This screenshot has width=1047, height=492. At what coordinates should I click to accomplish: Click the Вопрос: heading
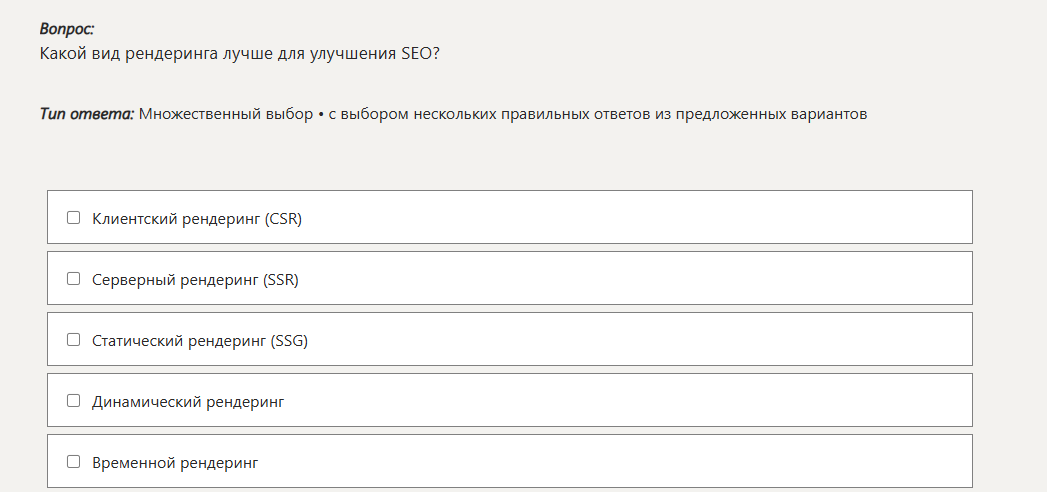pos(67,29)
